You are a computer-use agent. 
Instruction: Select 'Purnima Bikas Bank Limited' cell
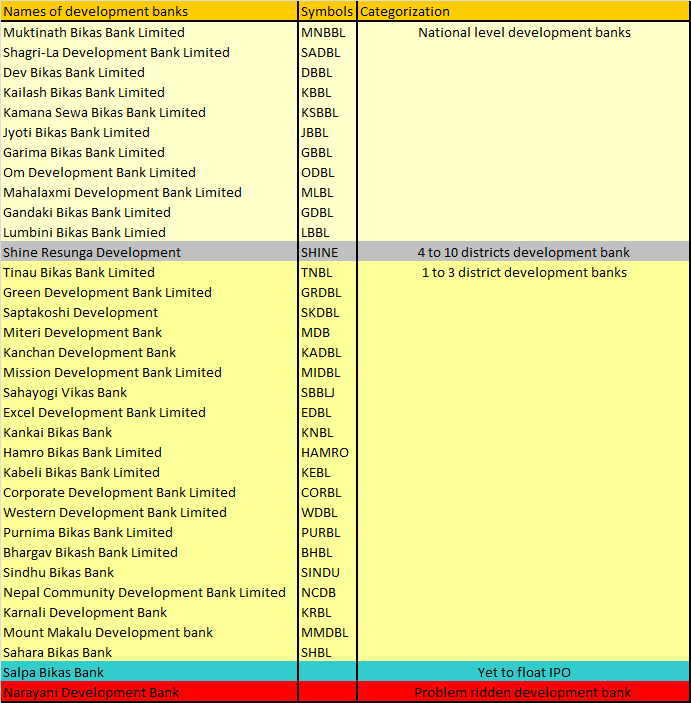(x=149, y=533)
